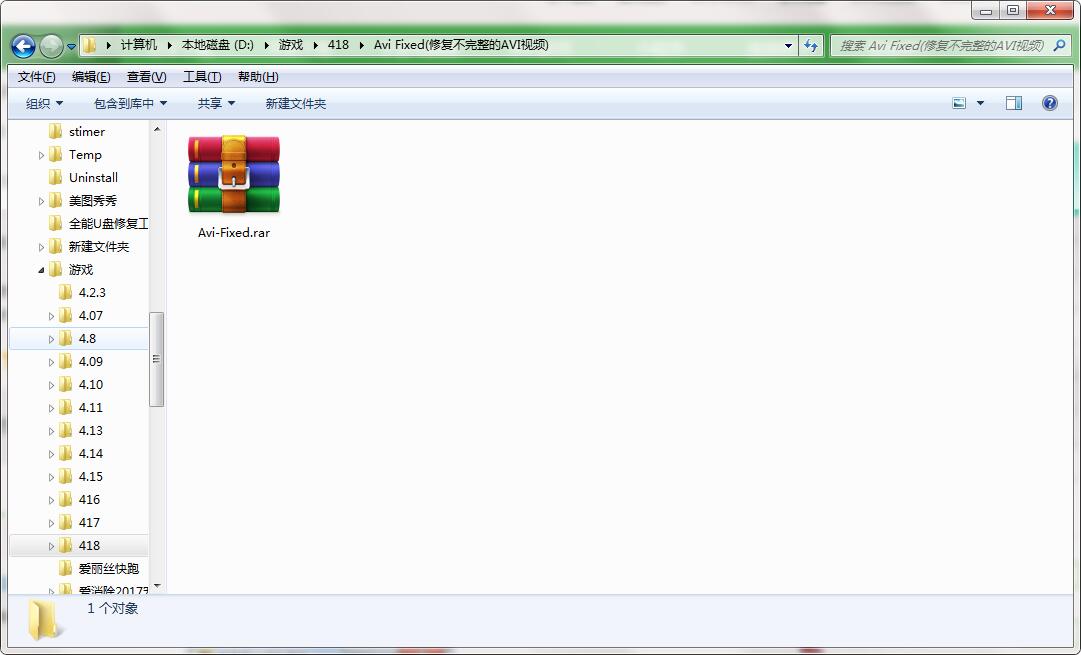This screenshot has height=655, width=1081.
Task: Click the greyed Forward arrow button
Action: 51,46
